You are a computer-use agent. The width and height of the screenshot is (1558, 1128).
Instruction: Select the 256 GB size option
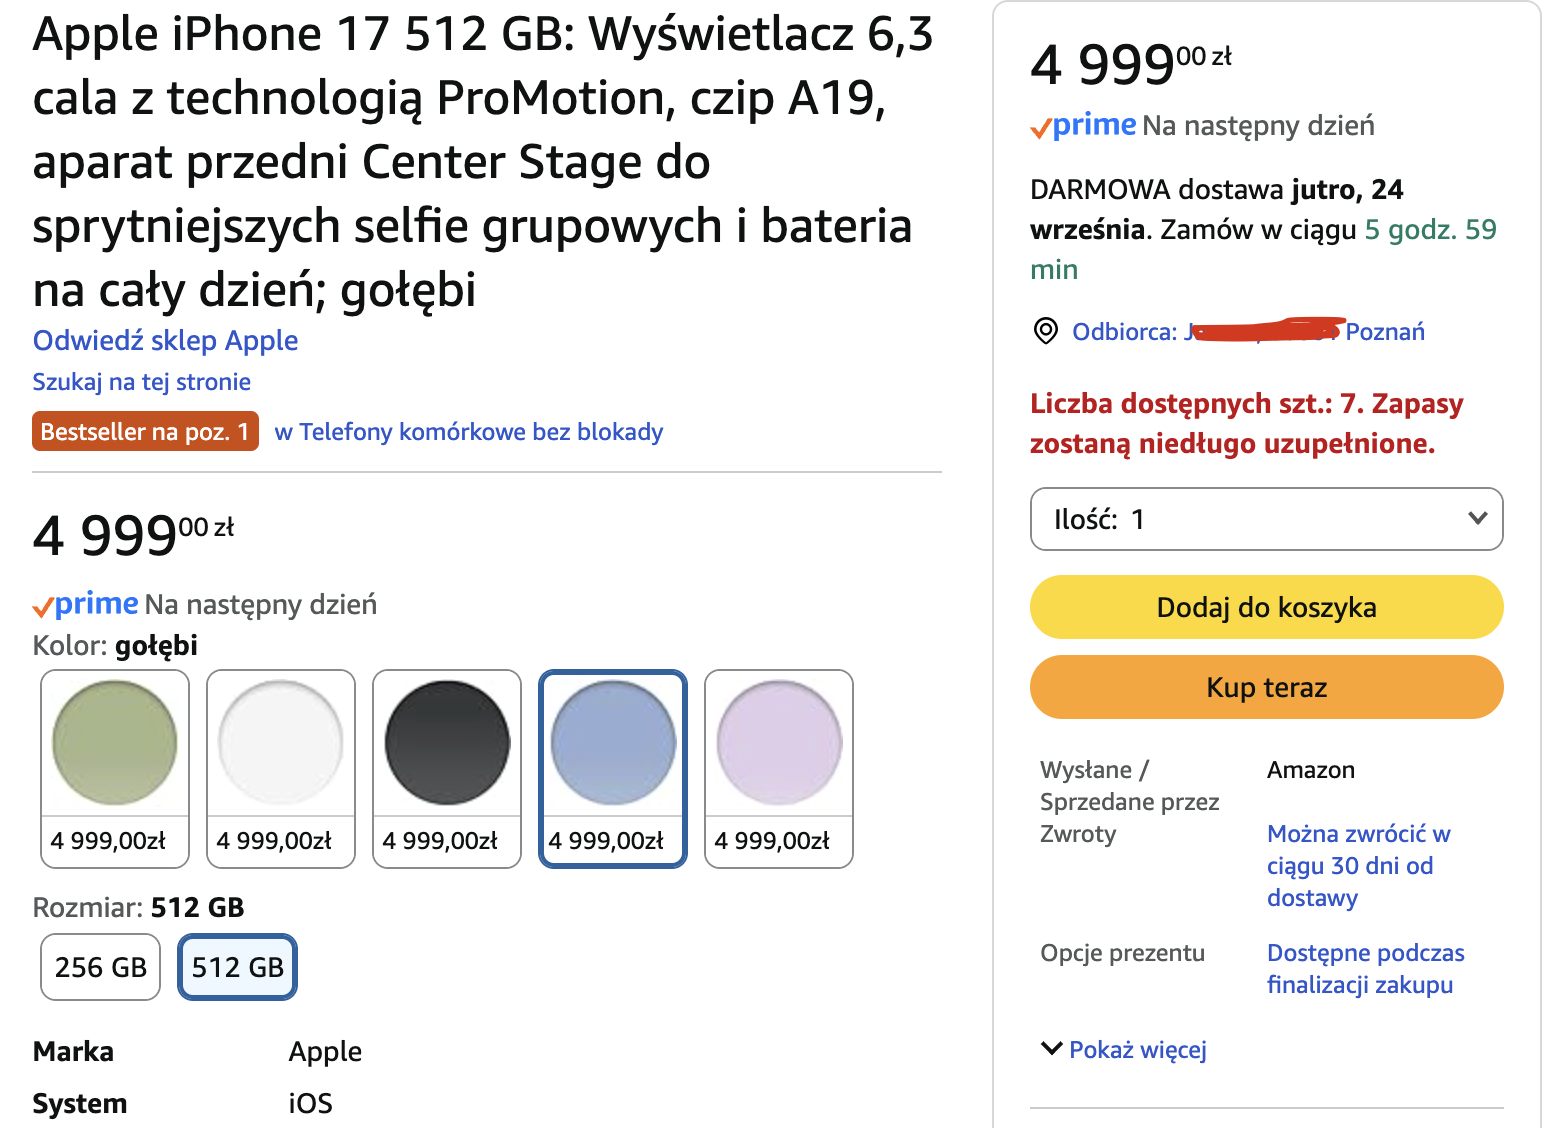100,967
